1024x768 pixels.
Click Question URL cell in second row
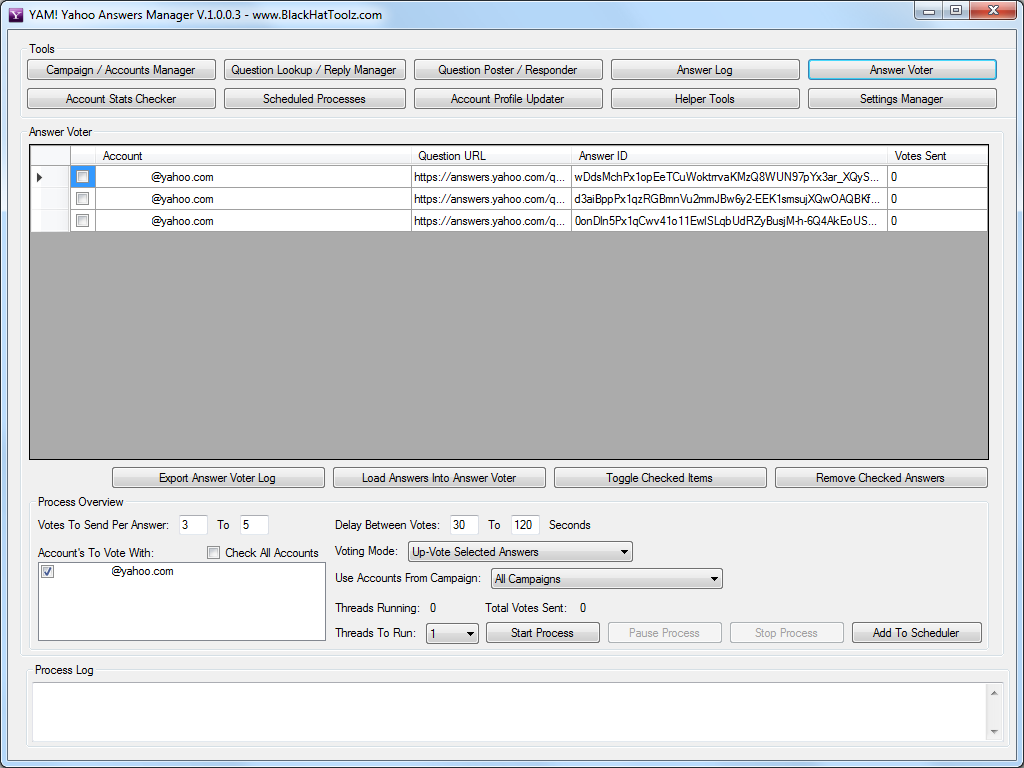tap(491, 199)
